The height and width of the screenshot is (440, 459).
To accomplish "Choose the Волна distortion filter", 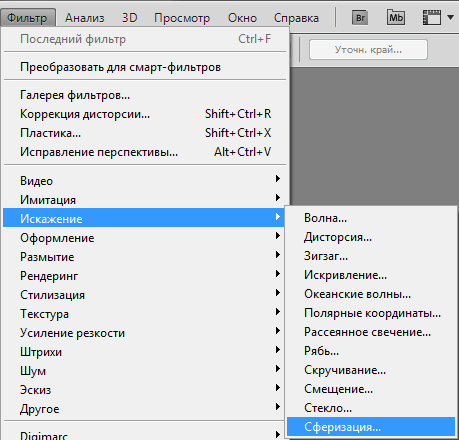I will tap(371, 218).
